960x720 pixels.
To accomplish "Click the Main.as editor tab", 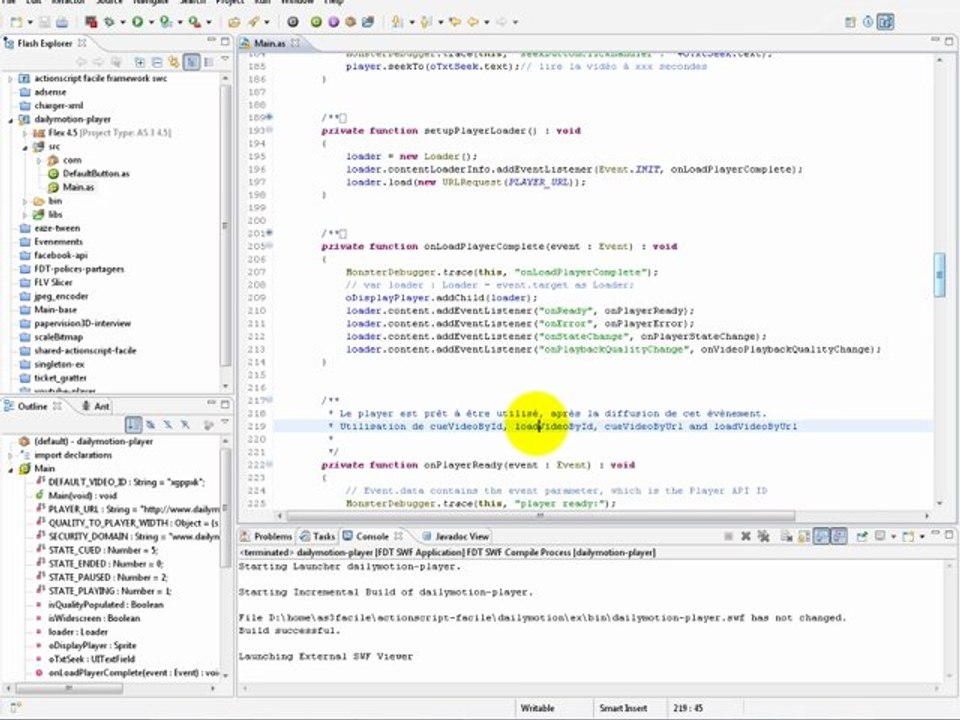I will pyautogui.click(x=269, y=44).
